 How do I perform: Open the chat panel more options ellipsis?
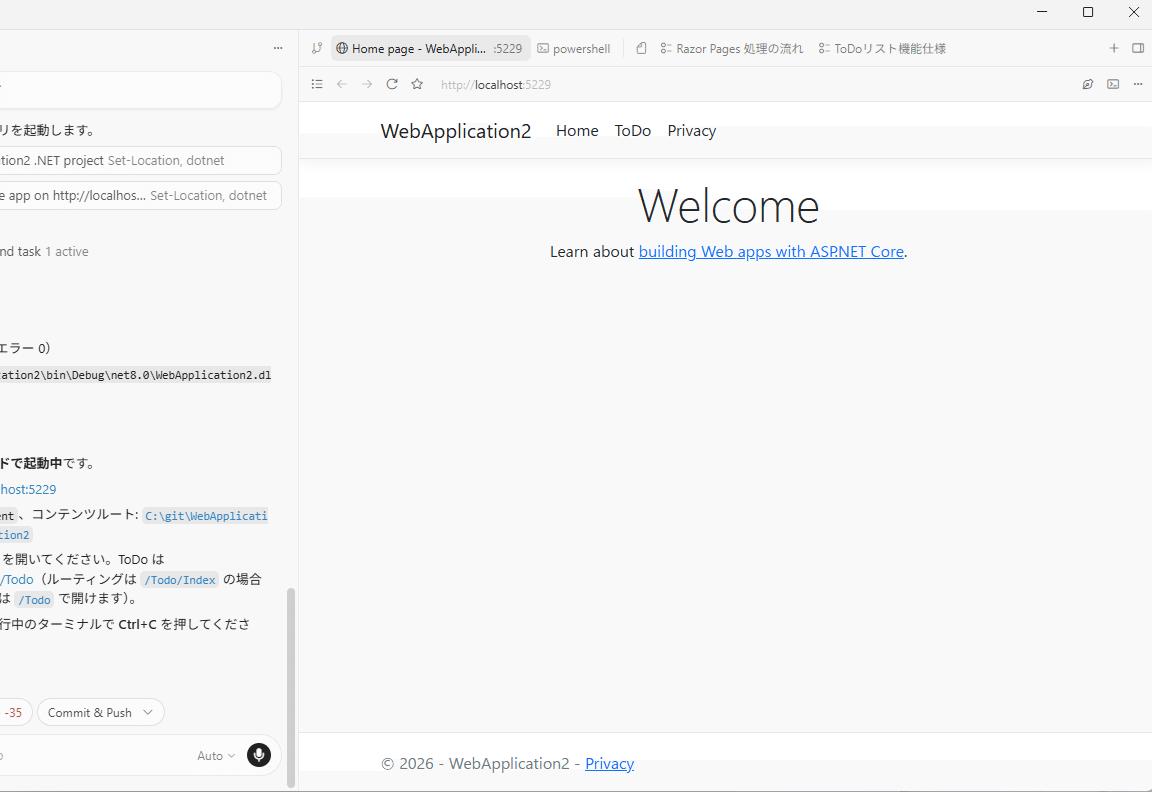point(278,48)
